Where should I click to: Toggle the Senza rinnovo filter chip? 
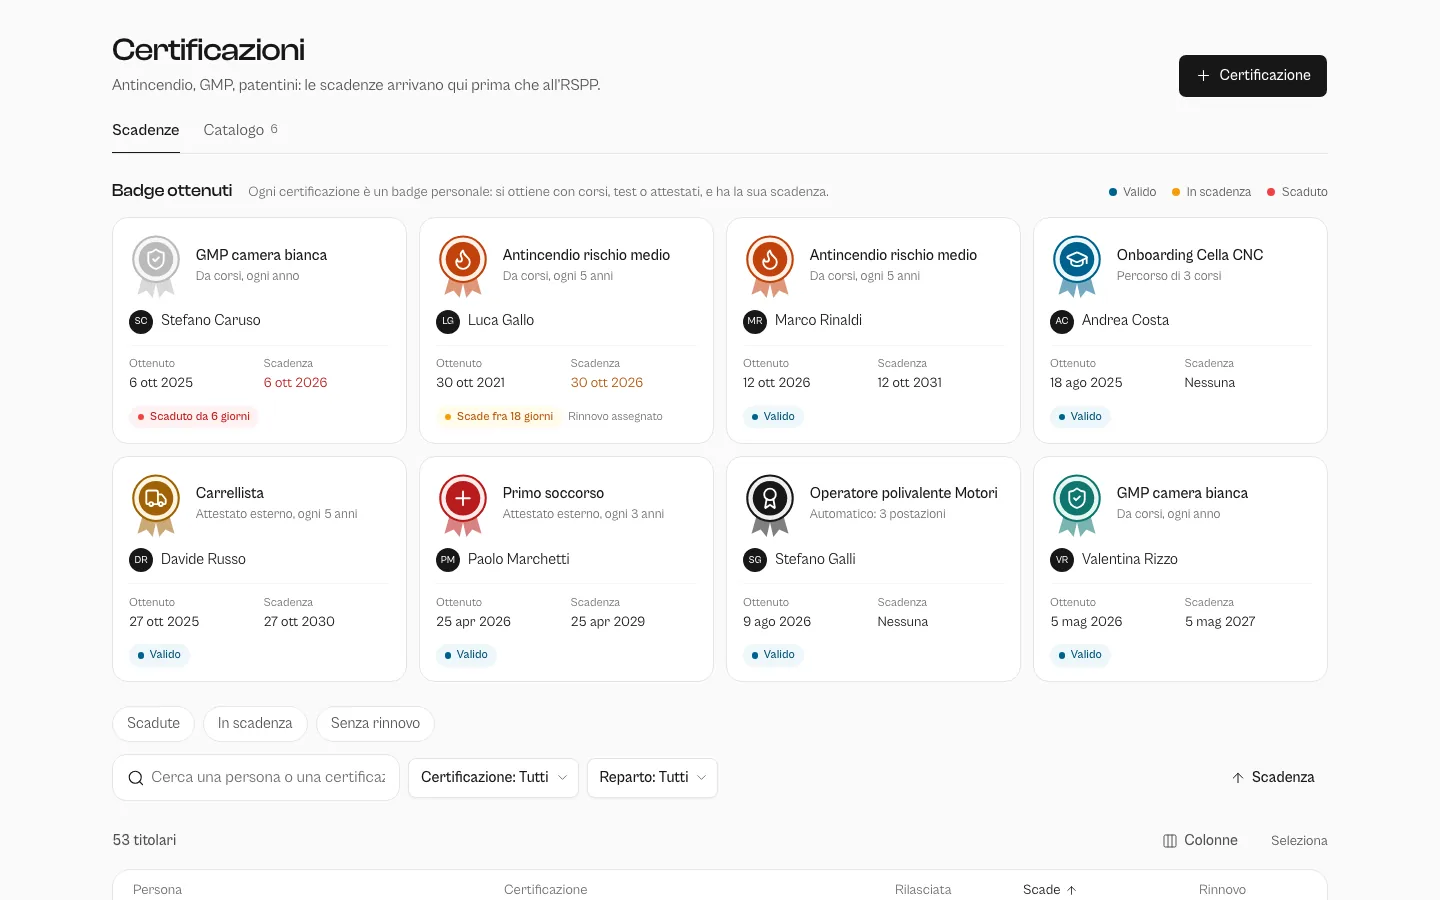[375, 723]
